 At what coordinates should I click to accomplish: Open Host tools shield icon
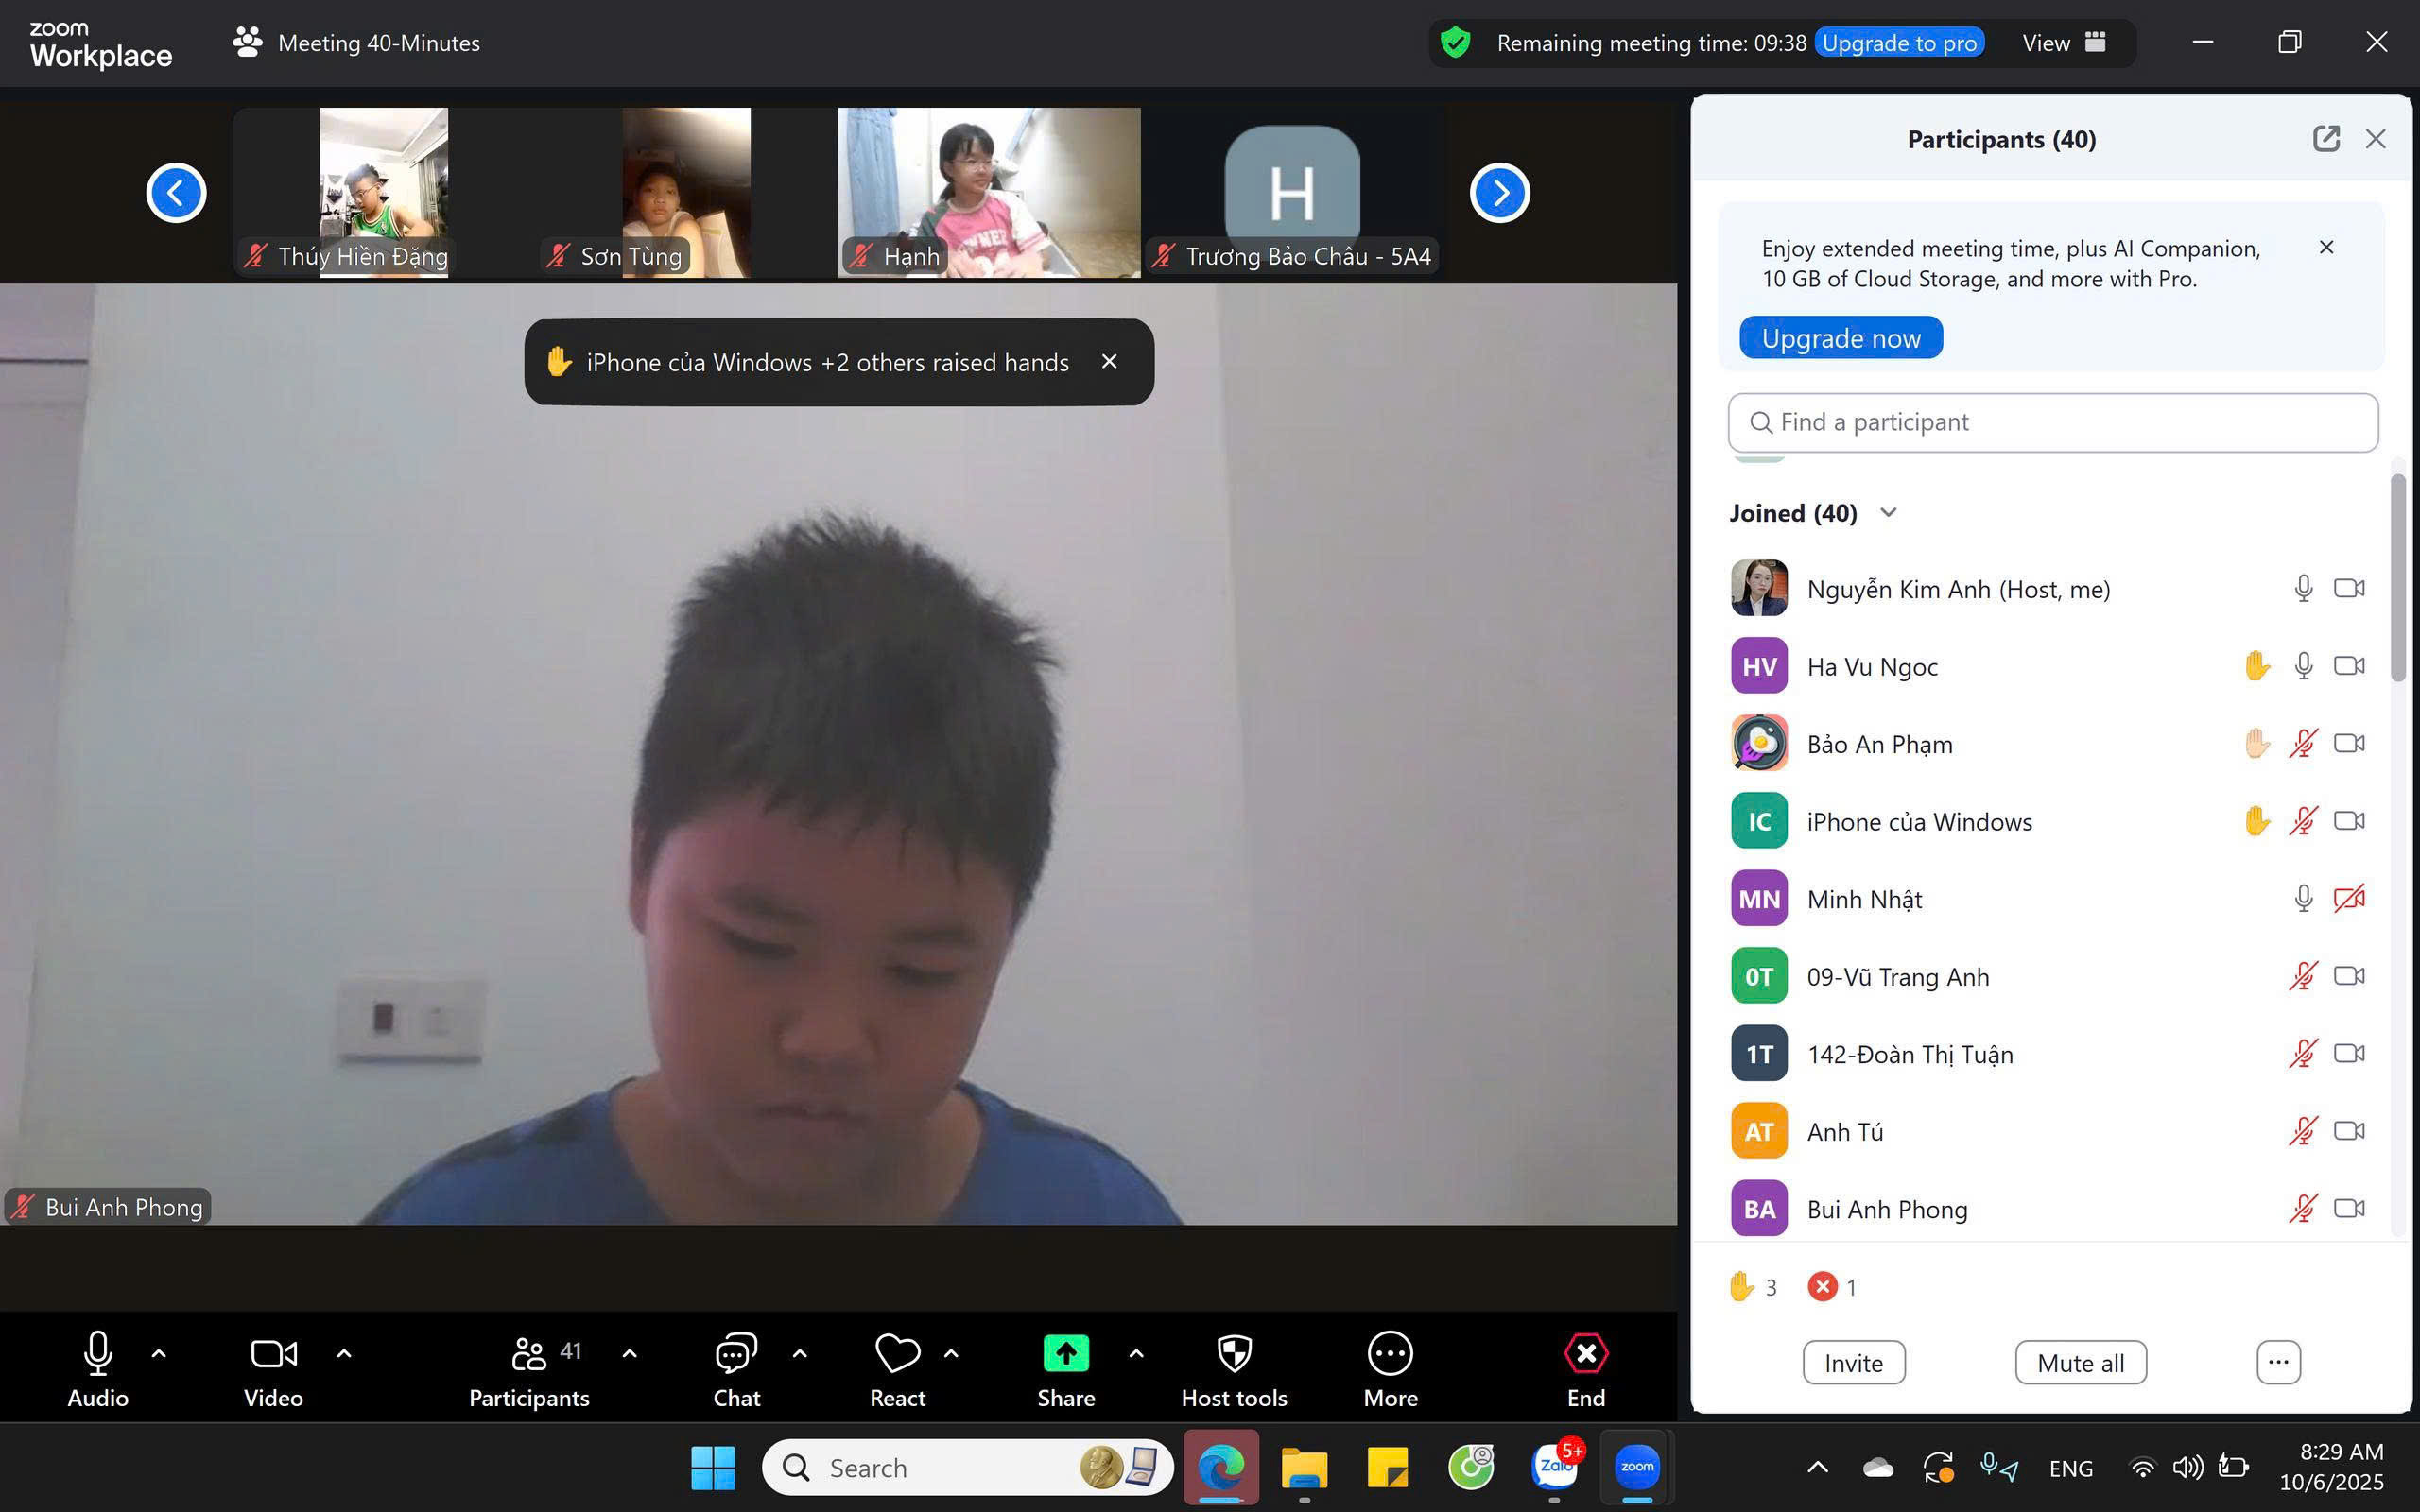[x=1234, y=1354]
